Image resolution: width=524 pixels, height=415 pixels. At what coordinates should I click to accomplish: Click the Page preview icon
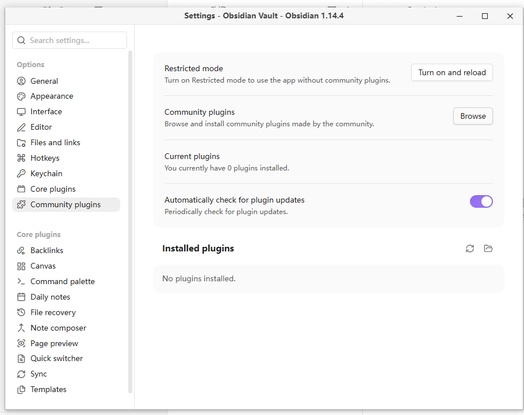[21, 343]
